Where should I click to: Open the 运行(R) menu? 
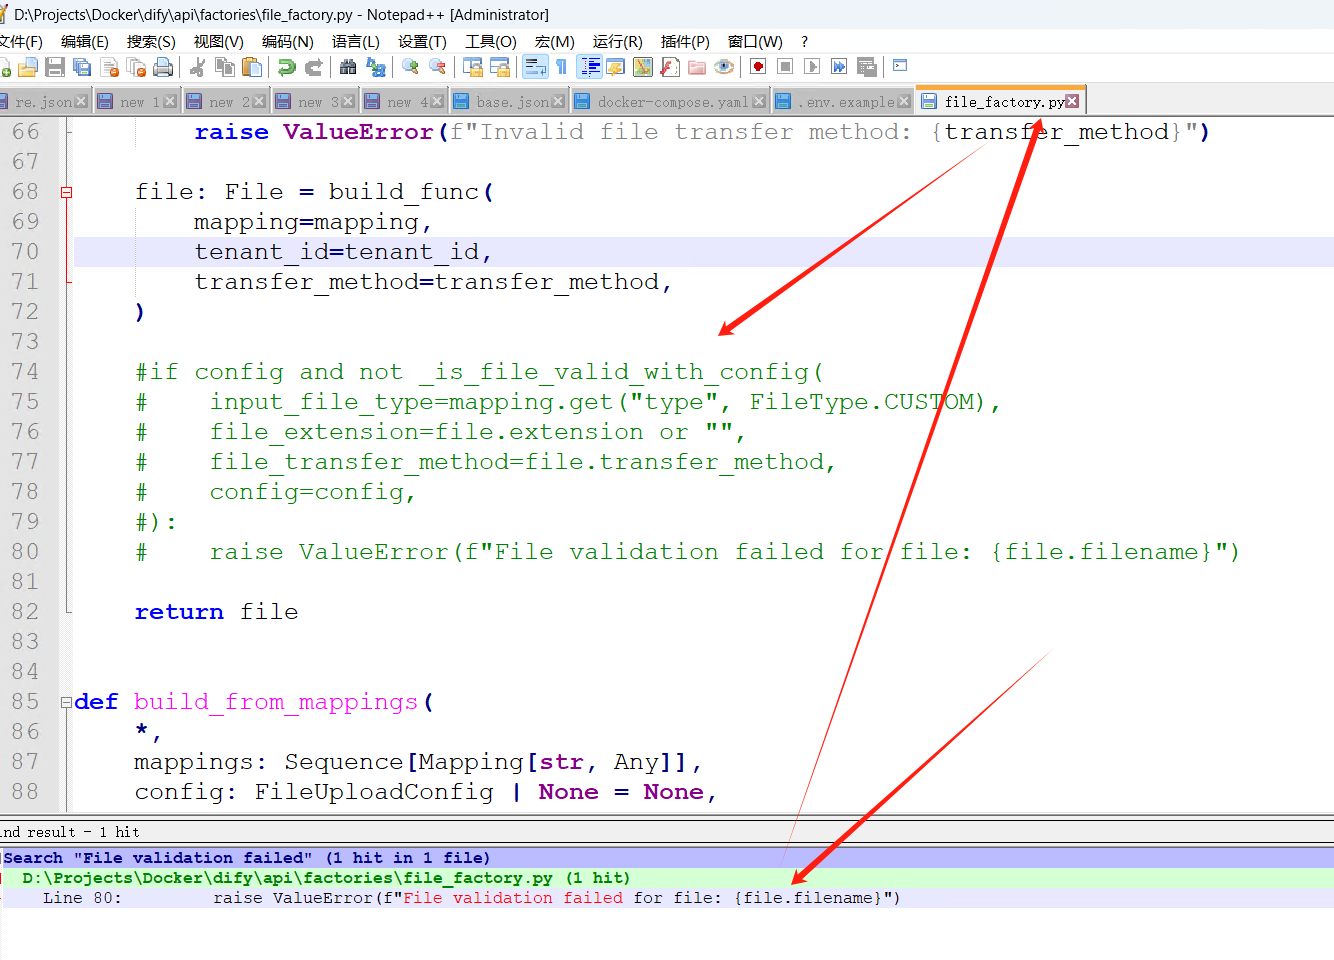pyautogui.click(x=618, y=41)
